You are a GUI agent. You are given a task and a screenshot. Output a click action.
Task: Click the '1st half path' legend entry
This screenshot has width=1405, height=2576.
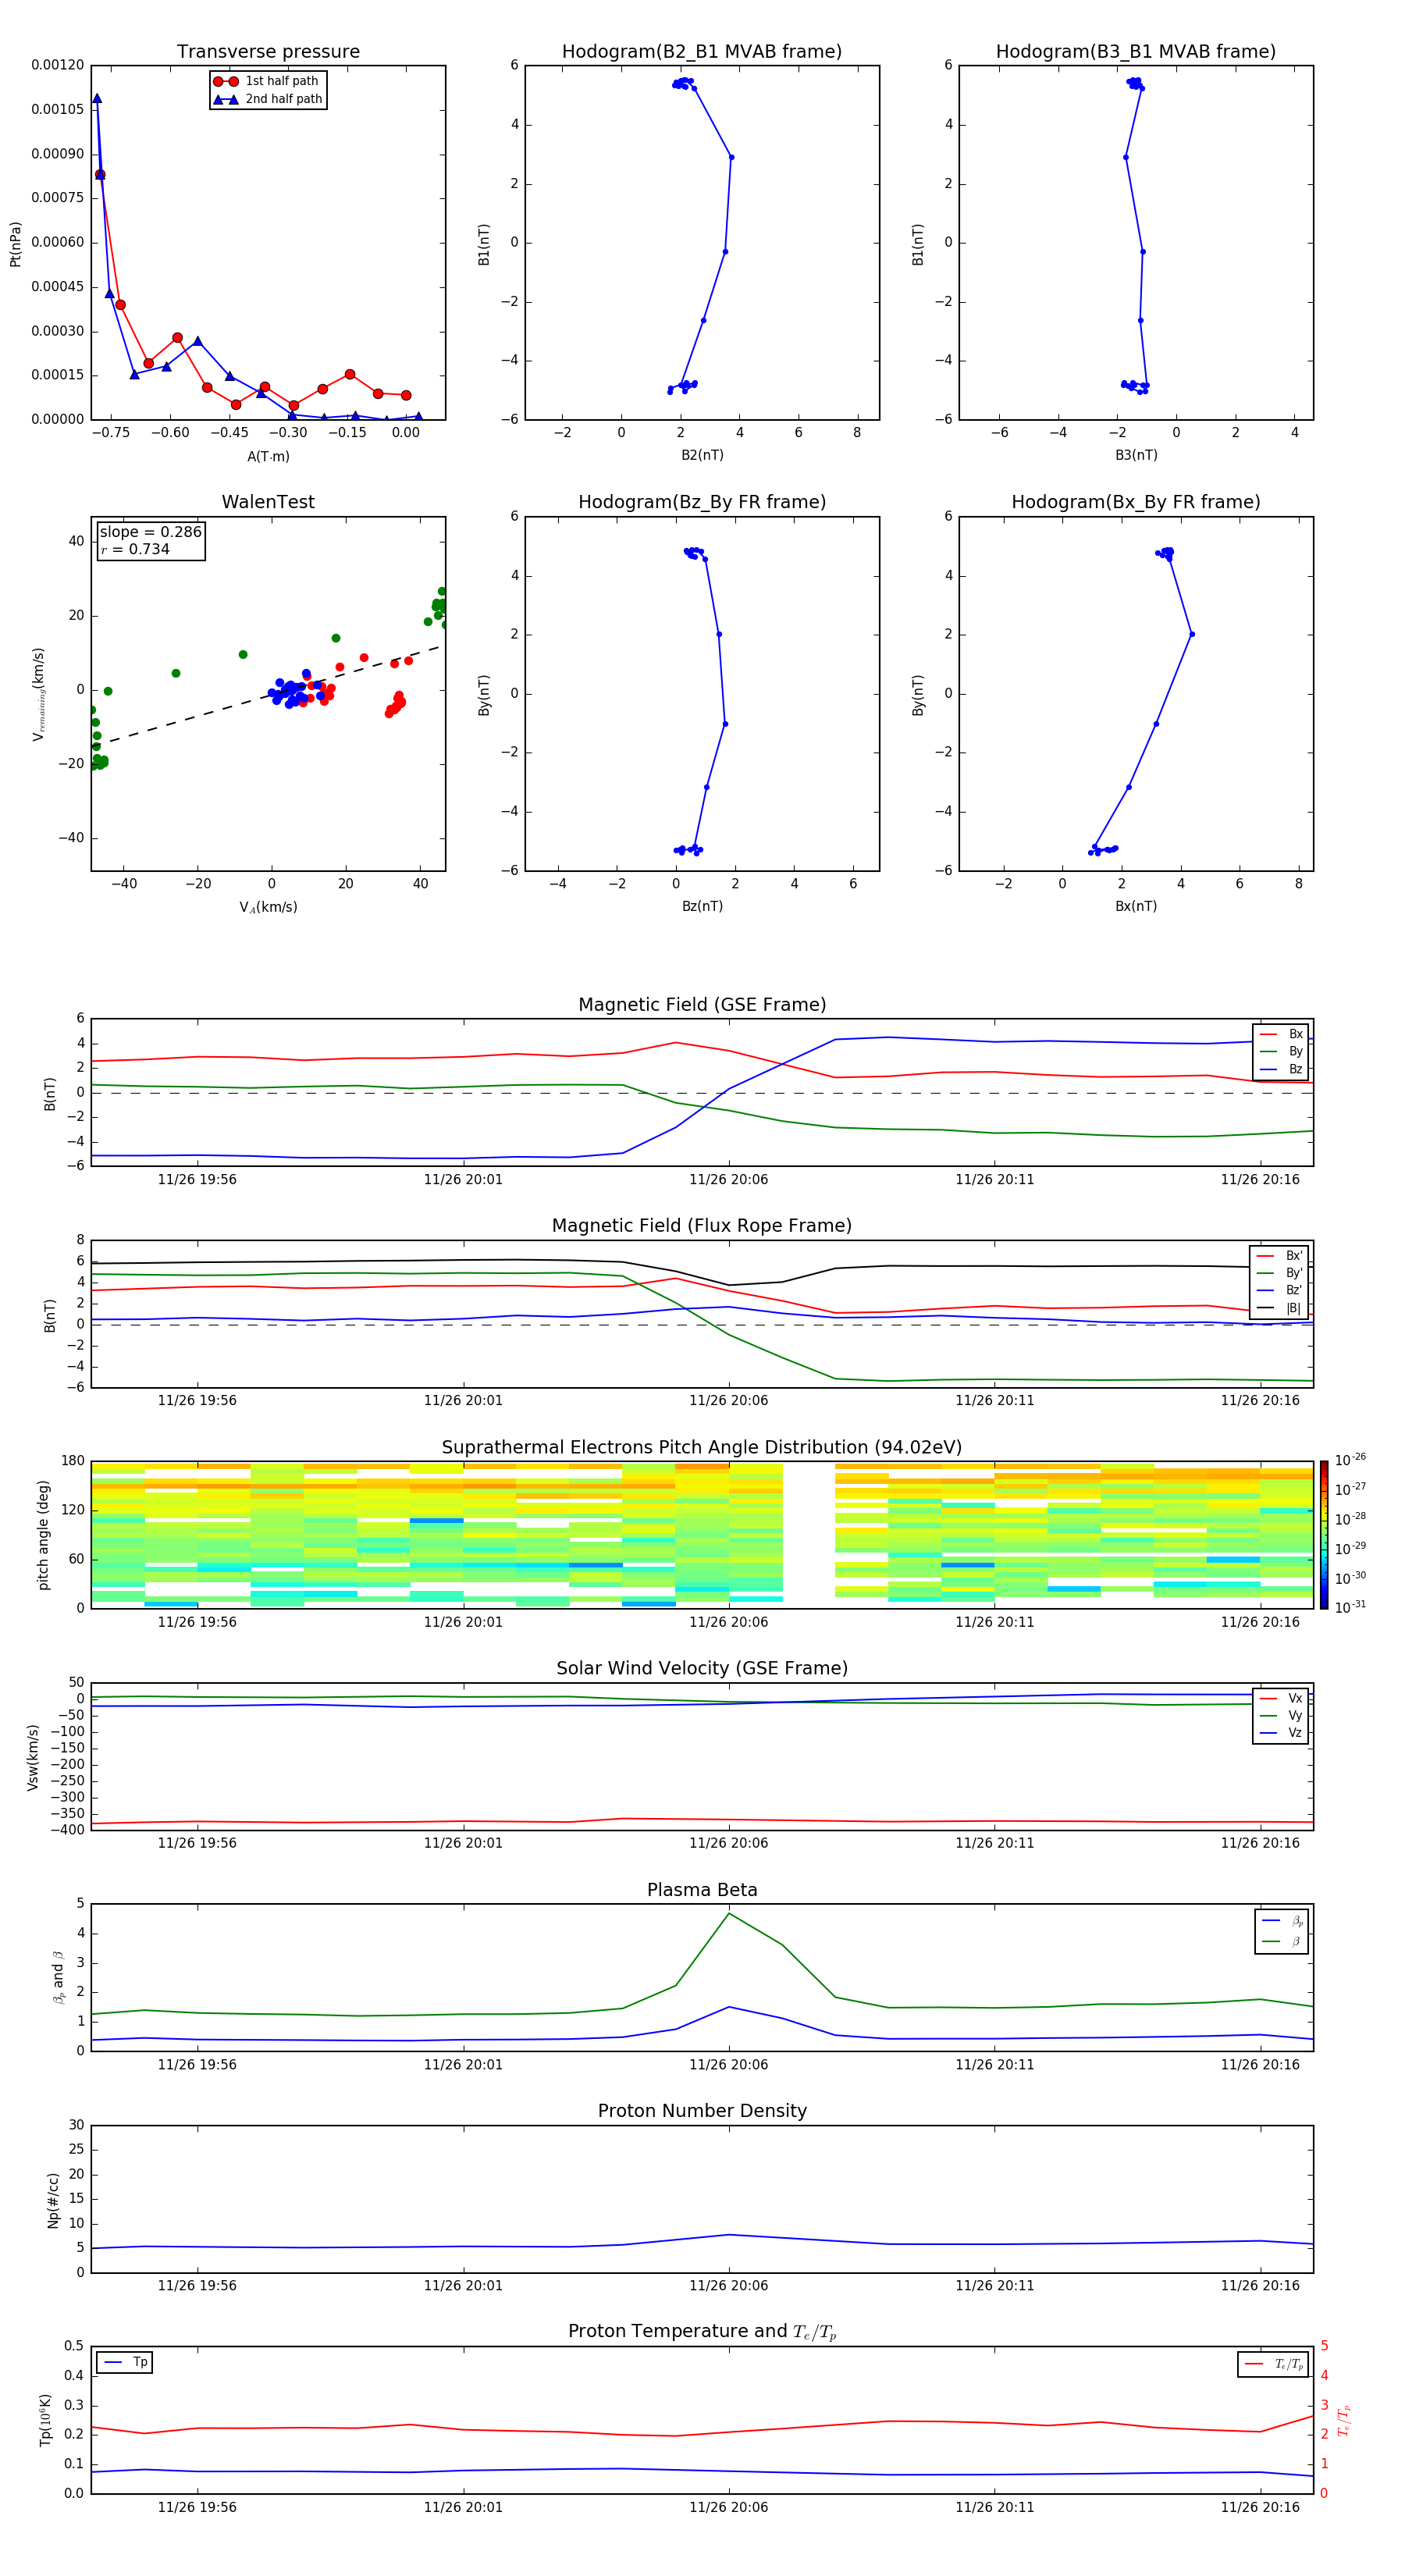click(x=266, y=81)
